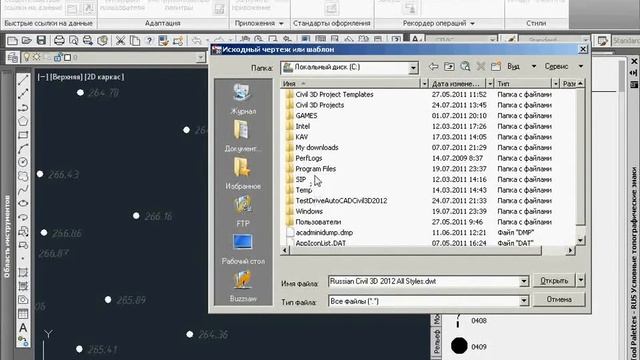The width and height of the screenshot is (640, 360).
Task: Click the Back arrow in file dialog
Action: coord(433,66)
